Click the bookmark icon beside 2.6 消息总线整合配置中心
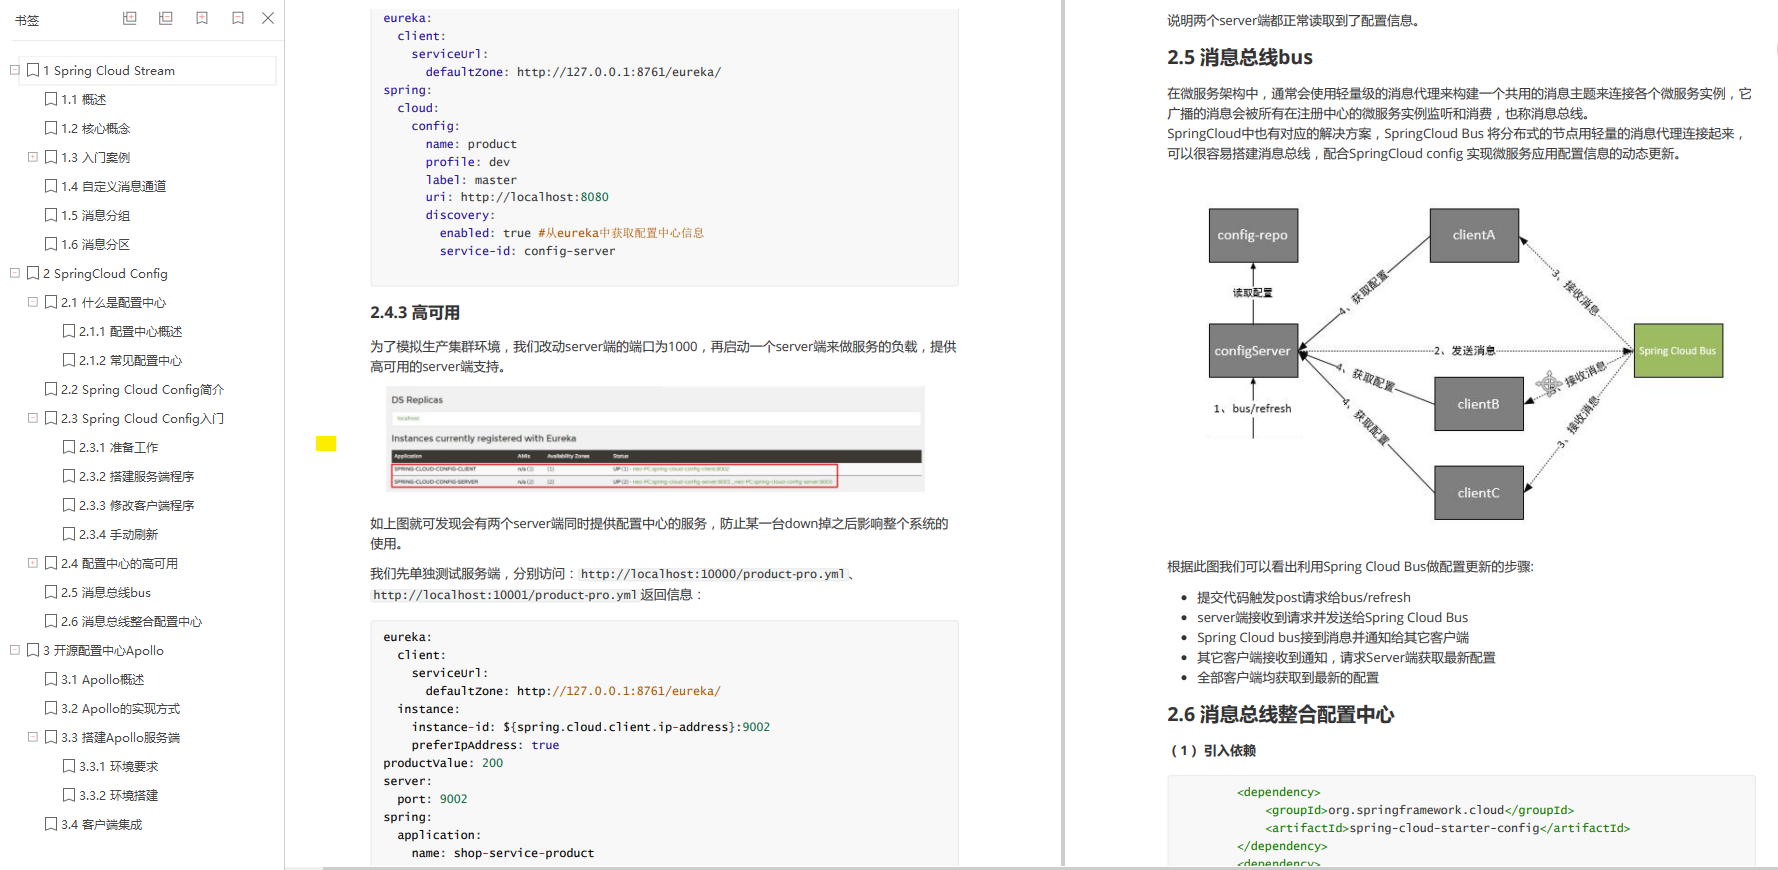Image resolution: width=1778 pixels, height=870 pixels. click(51, 621)
